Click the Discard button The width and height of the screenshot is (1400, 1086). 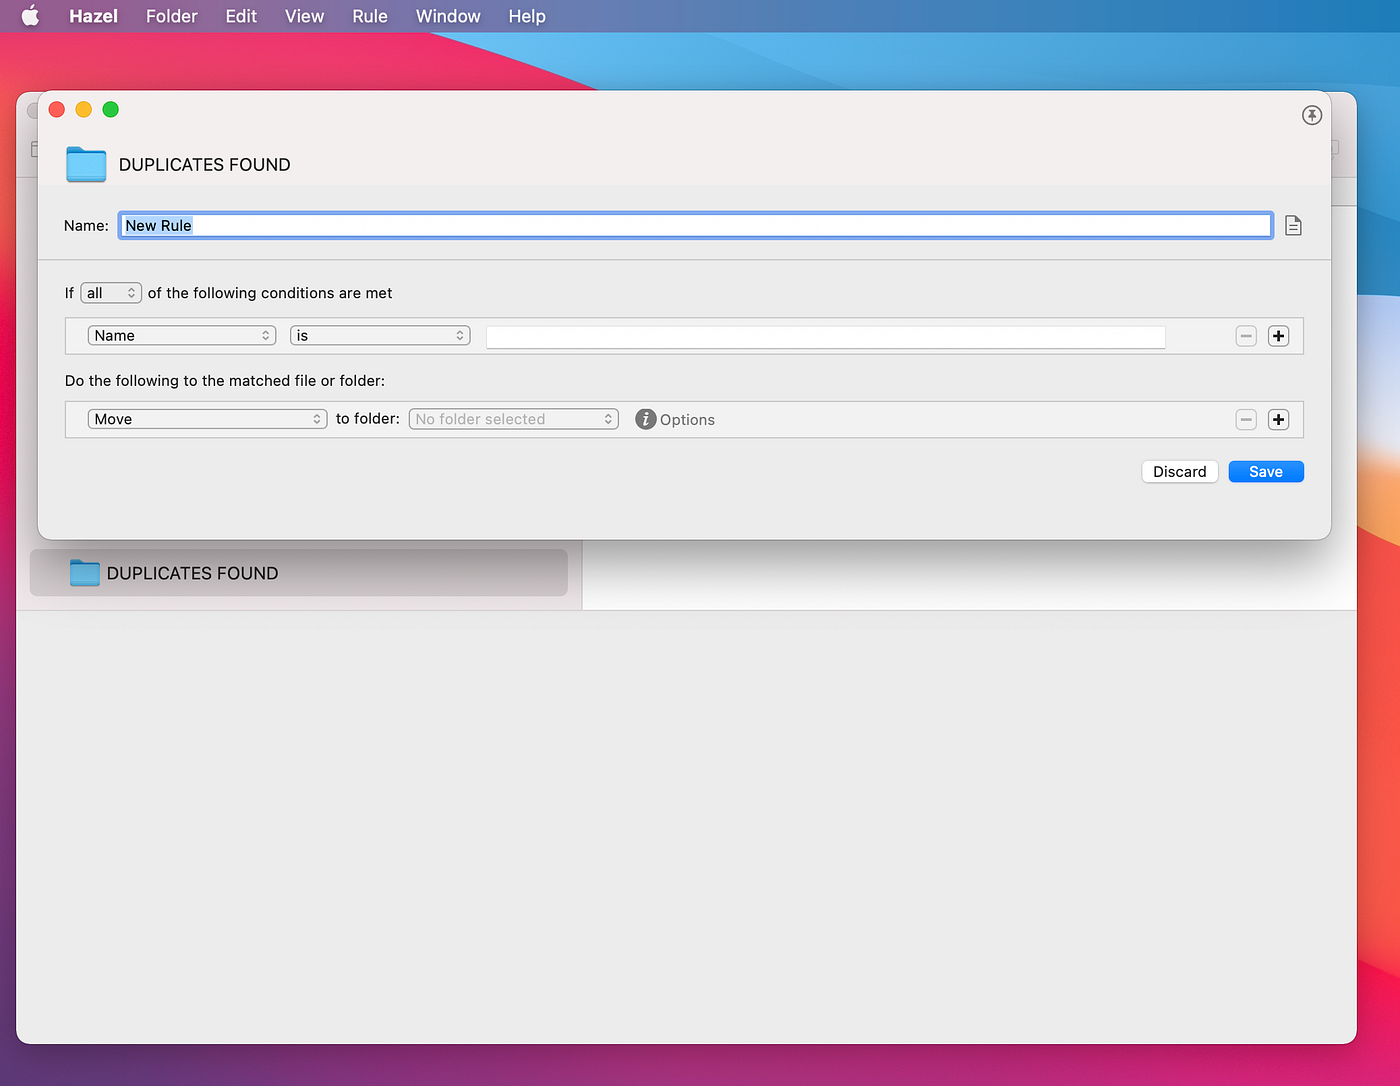click(x=1180, y=472)
